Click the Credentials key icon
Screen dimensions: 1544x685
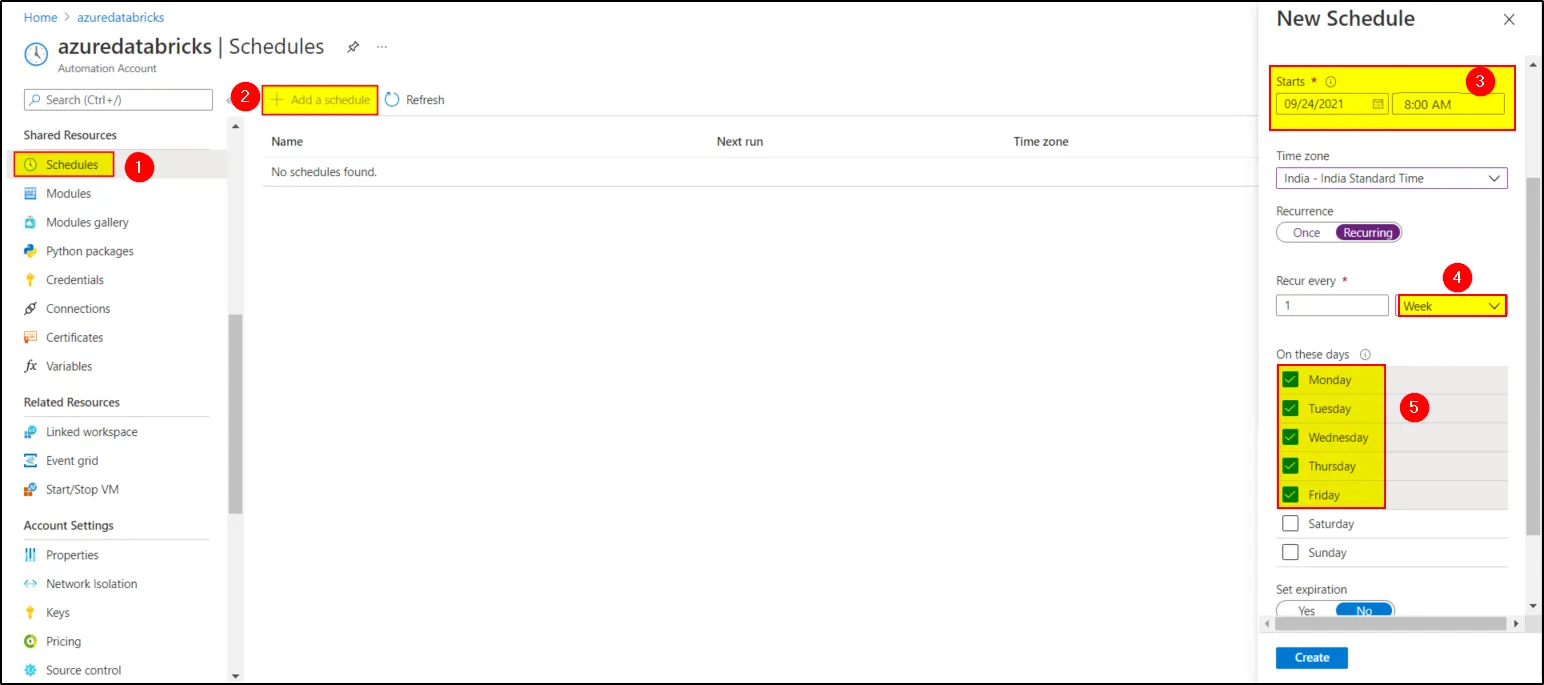(x=30, y=280)
